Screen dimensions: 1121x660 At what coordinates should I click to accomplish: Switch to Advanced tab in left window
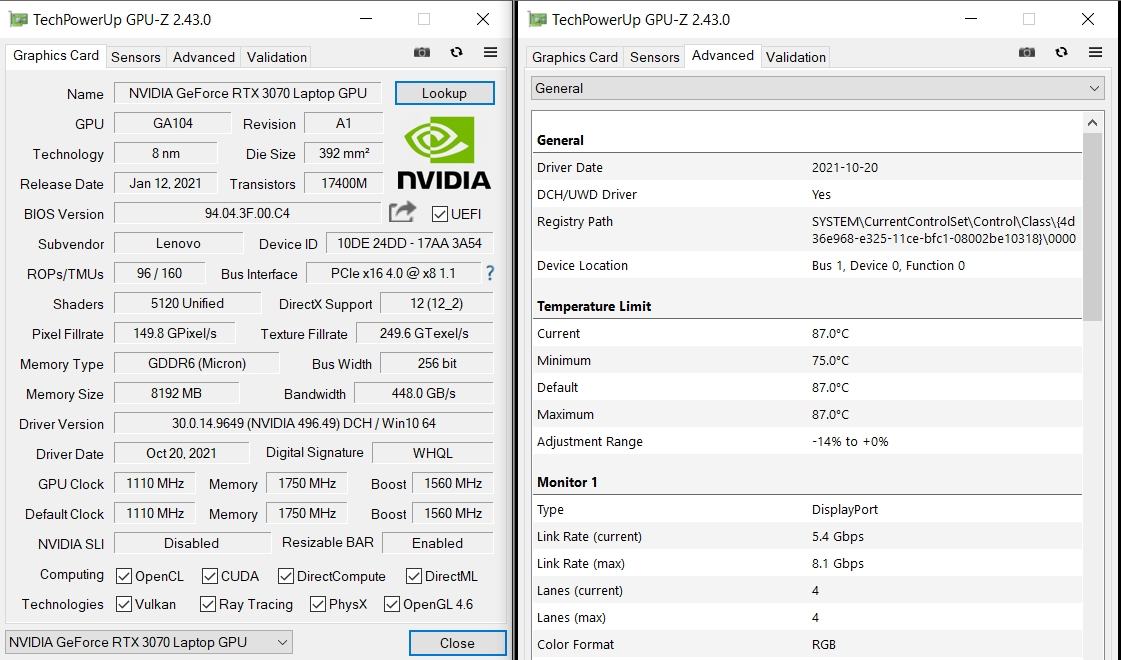[x=204, y=57]
